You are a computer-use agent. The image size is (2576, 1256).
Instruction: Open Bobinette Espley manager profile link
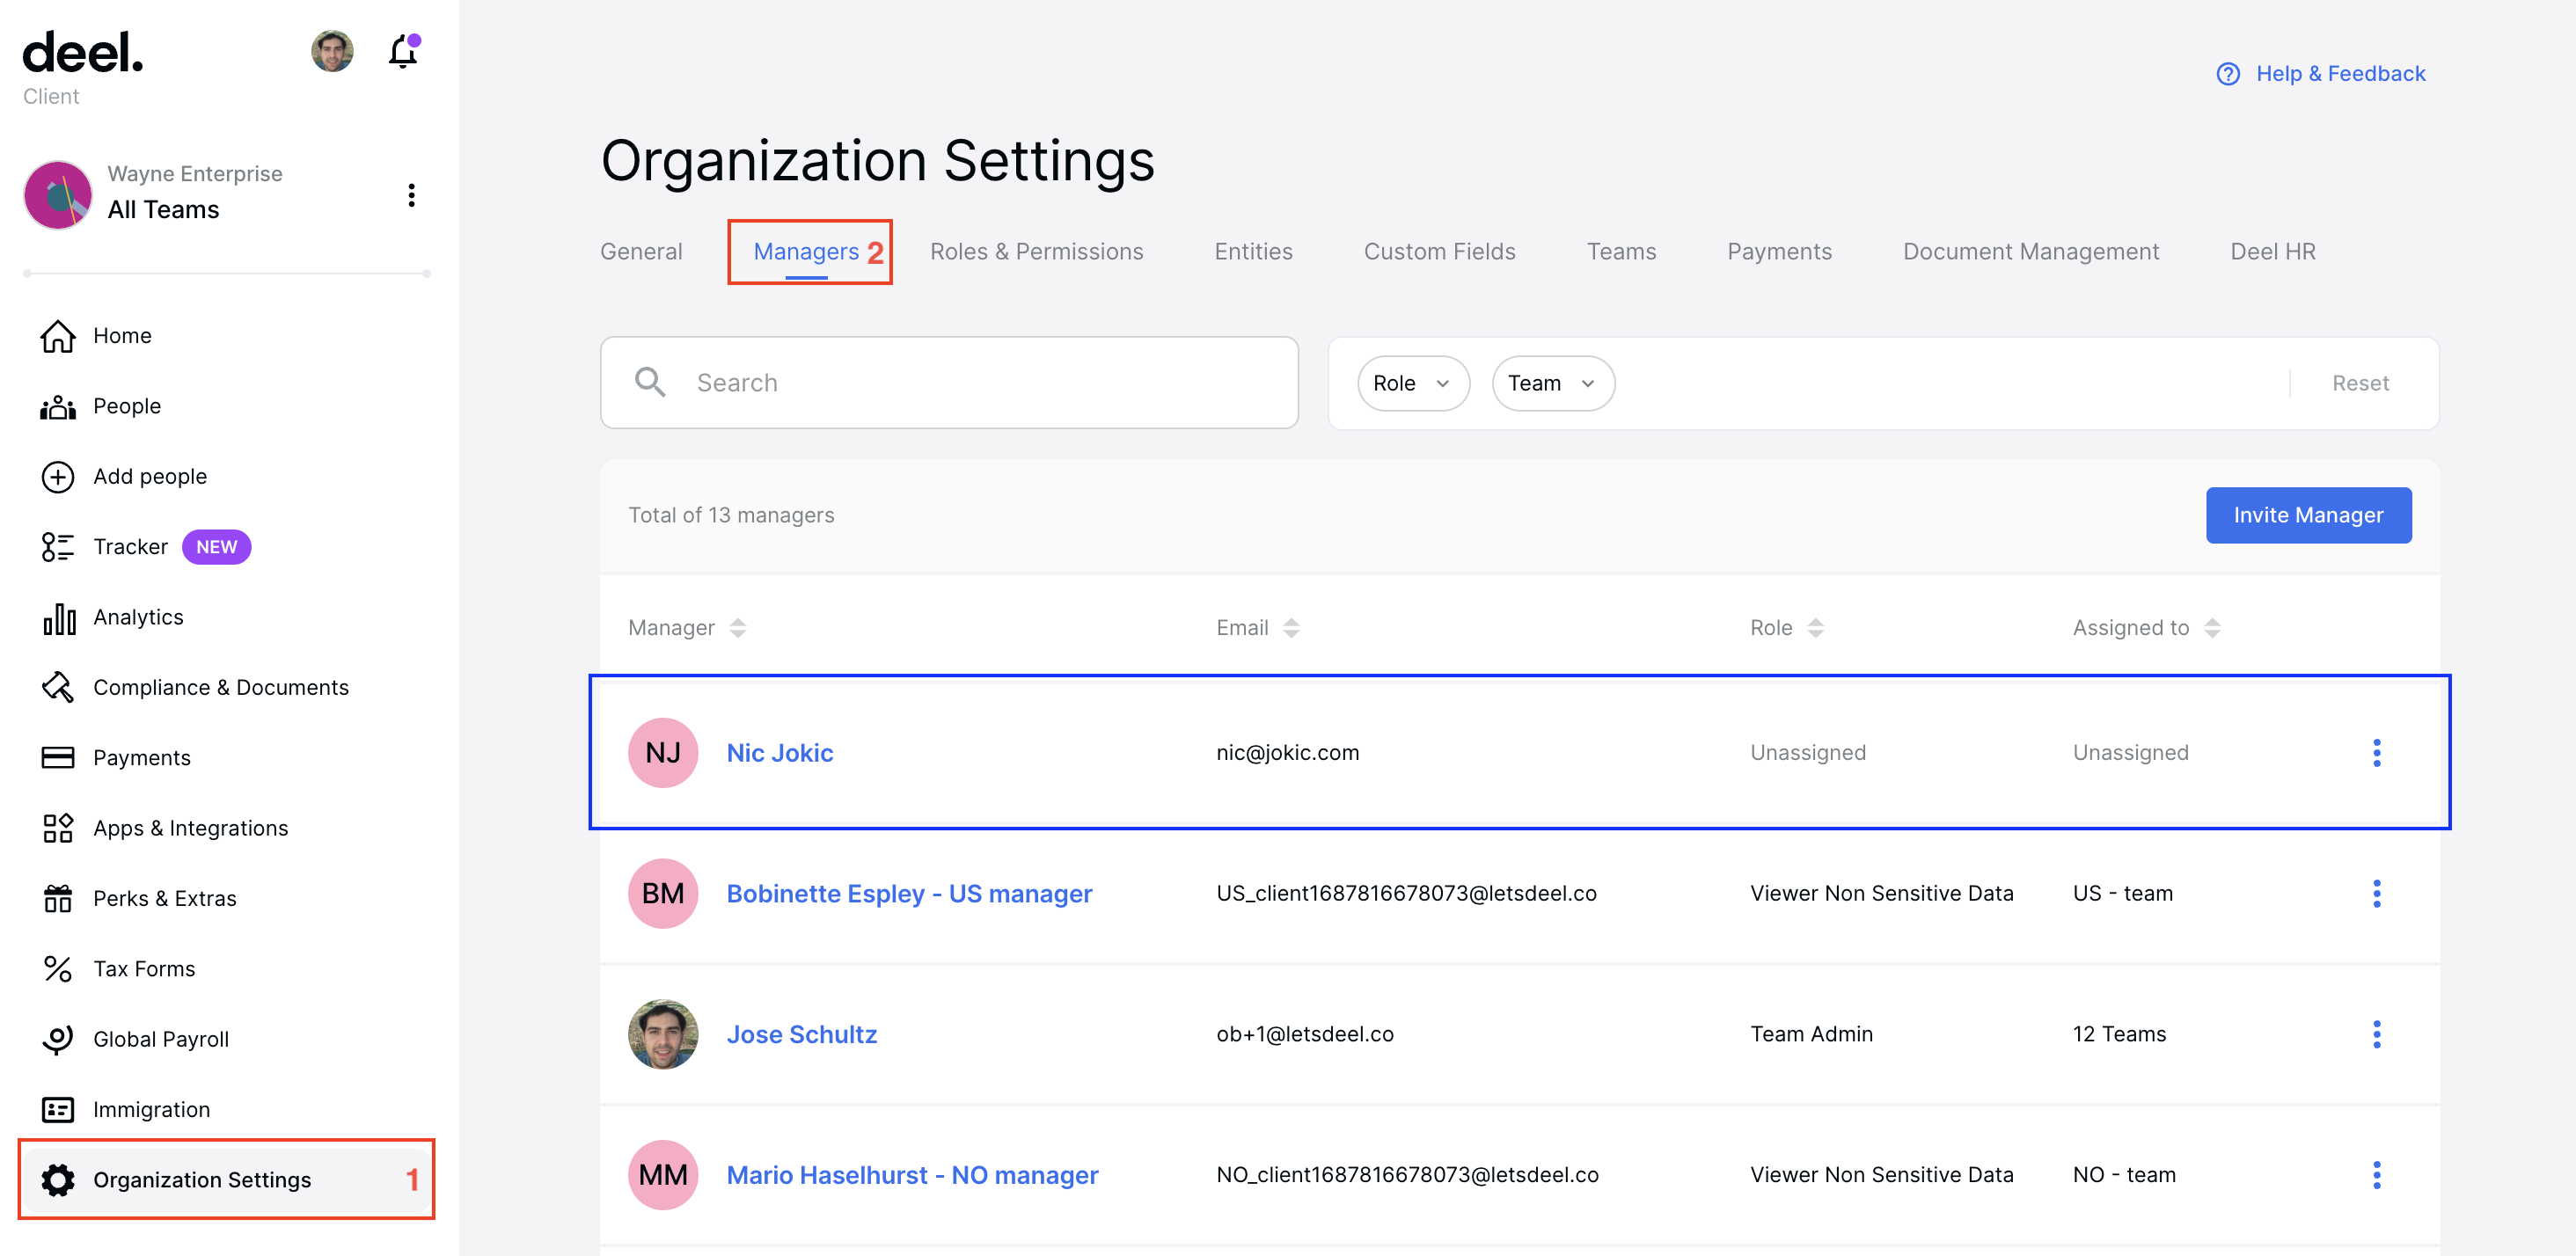[x=908, y=894]
